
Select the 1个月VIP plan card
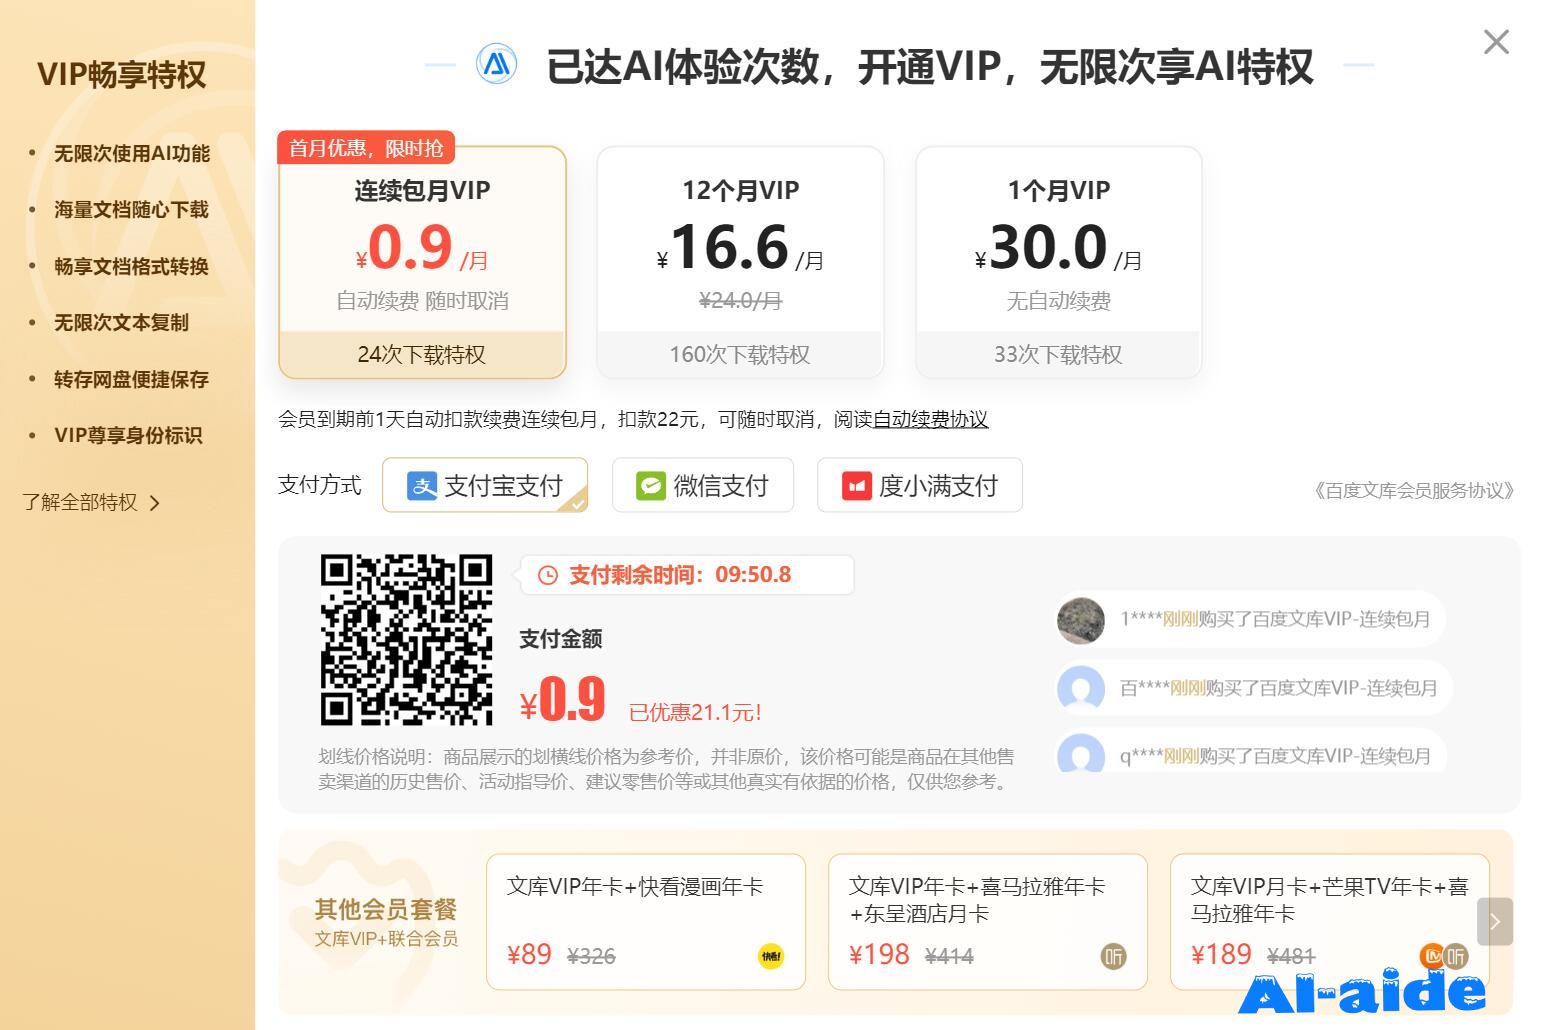pos(1058,262)
